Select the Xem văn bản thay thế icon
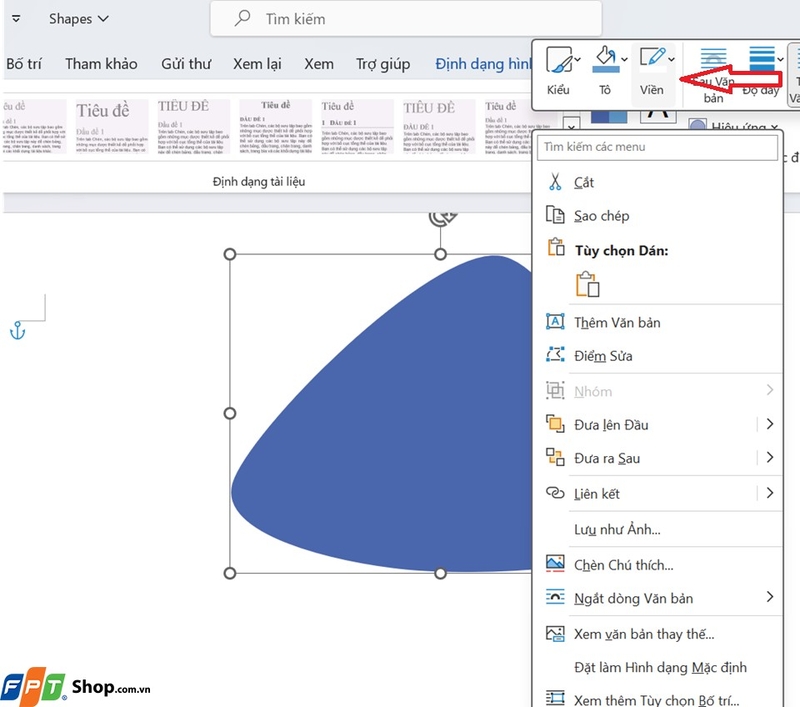The height and width of the screenshot is (707, 800). click(556, 632)
